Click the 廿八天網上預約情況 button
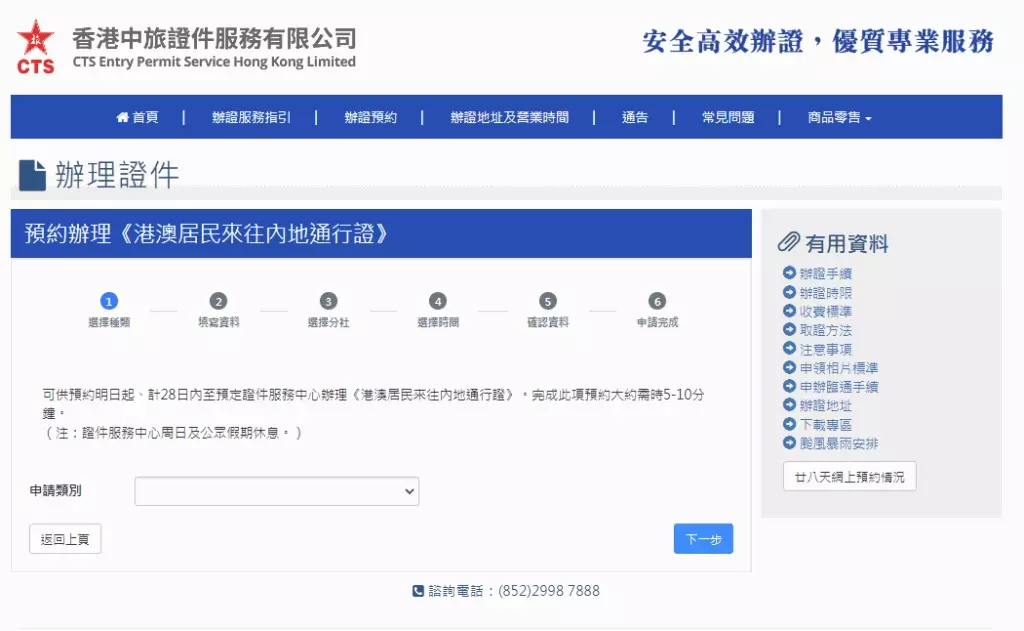The image size is (1024, 631). point(849,477)
